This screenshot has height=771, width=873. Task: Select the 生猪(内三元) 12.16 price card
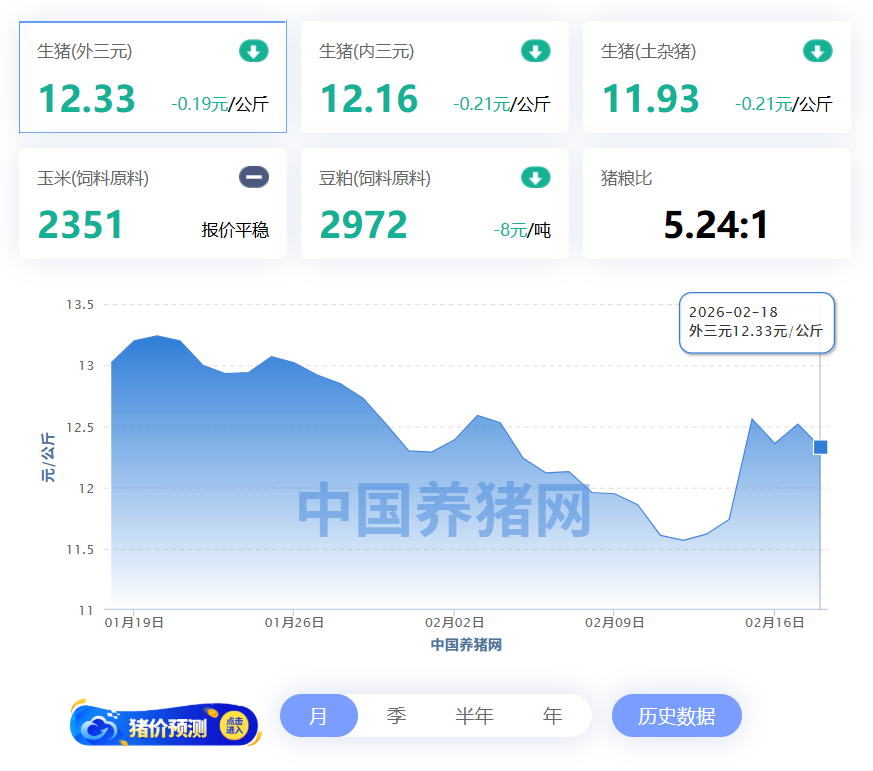[434, 77]
